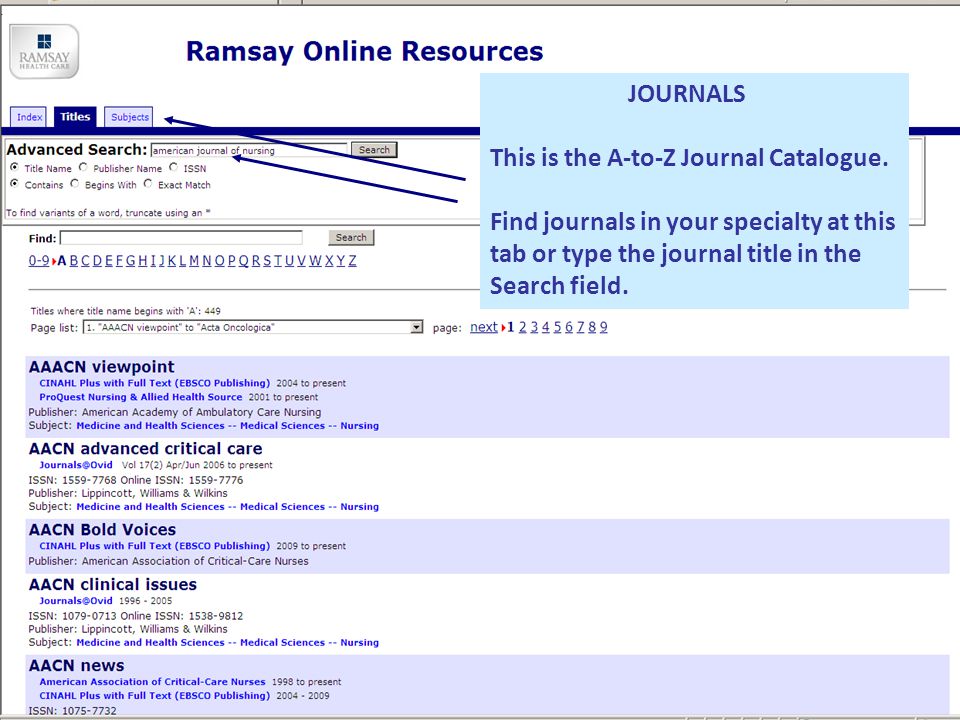
Task: Select the Title Name radio button
Action: [x=14, y=167]
